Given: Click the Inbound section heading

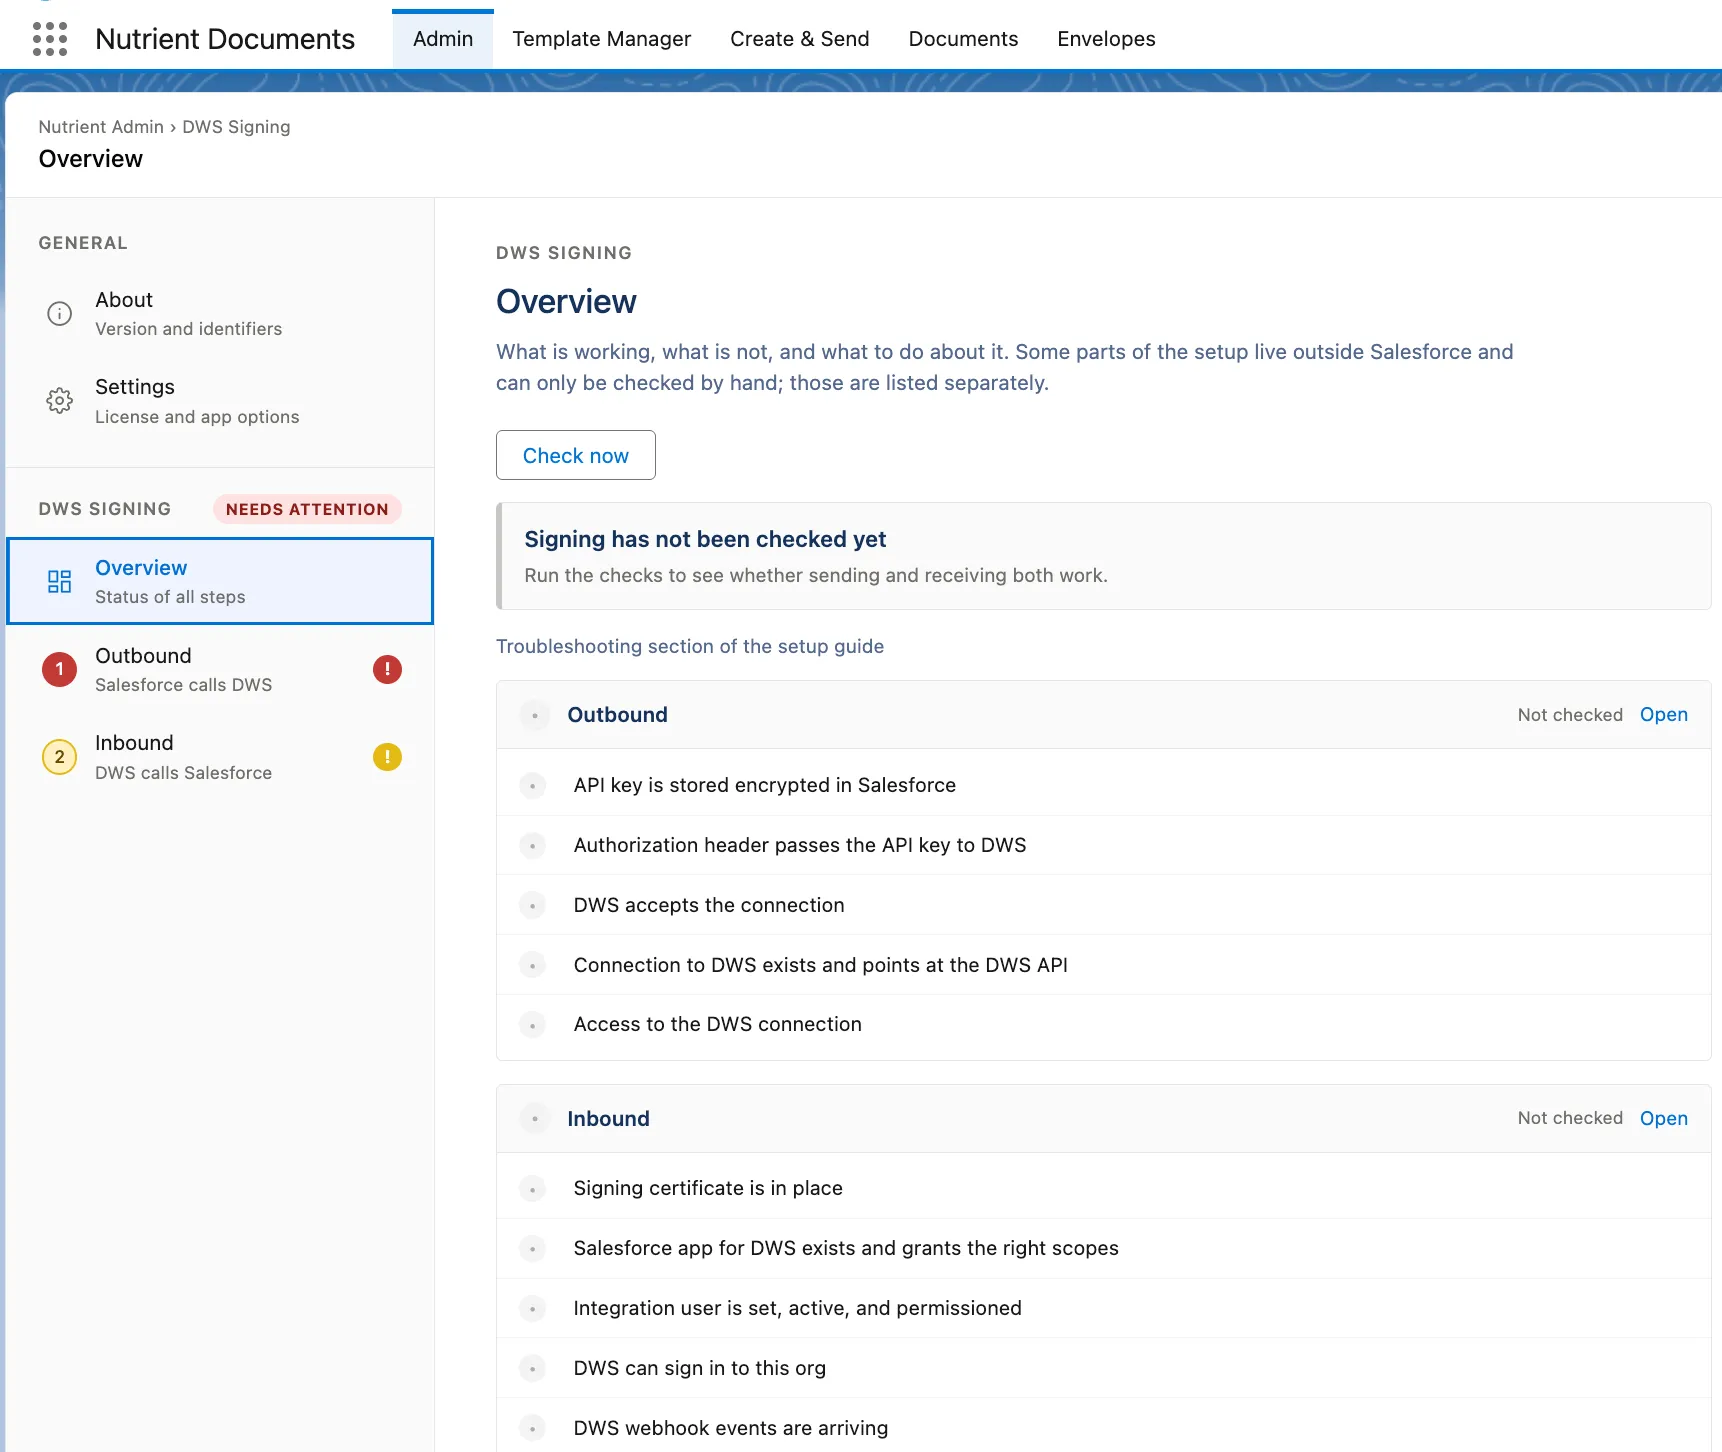Looking at the screenshot, I should (609, 1119).
